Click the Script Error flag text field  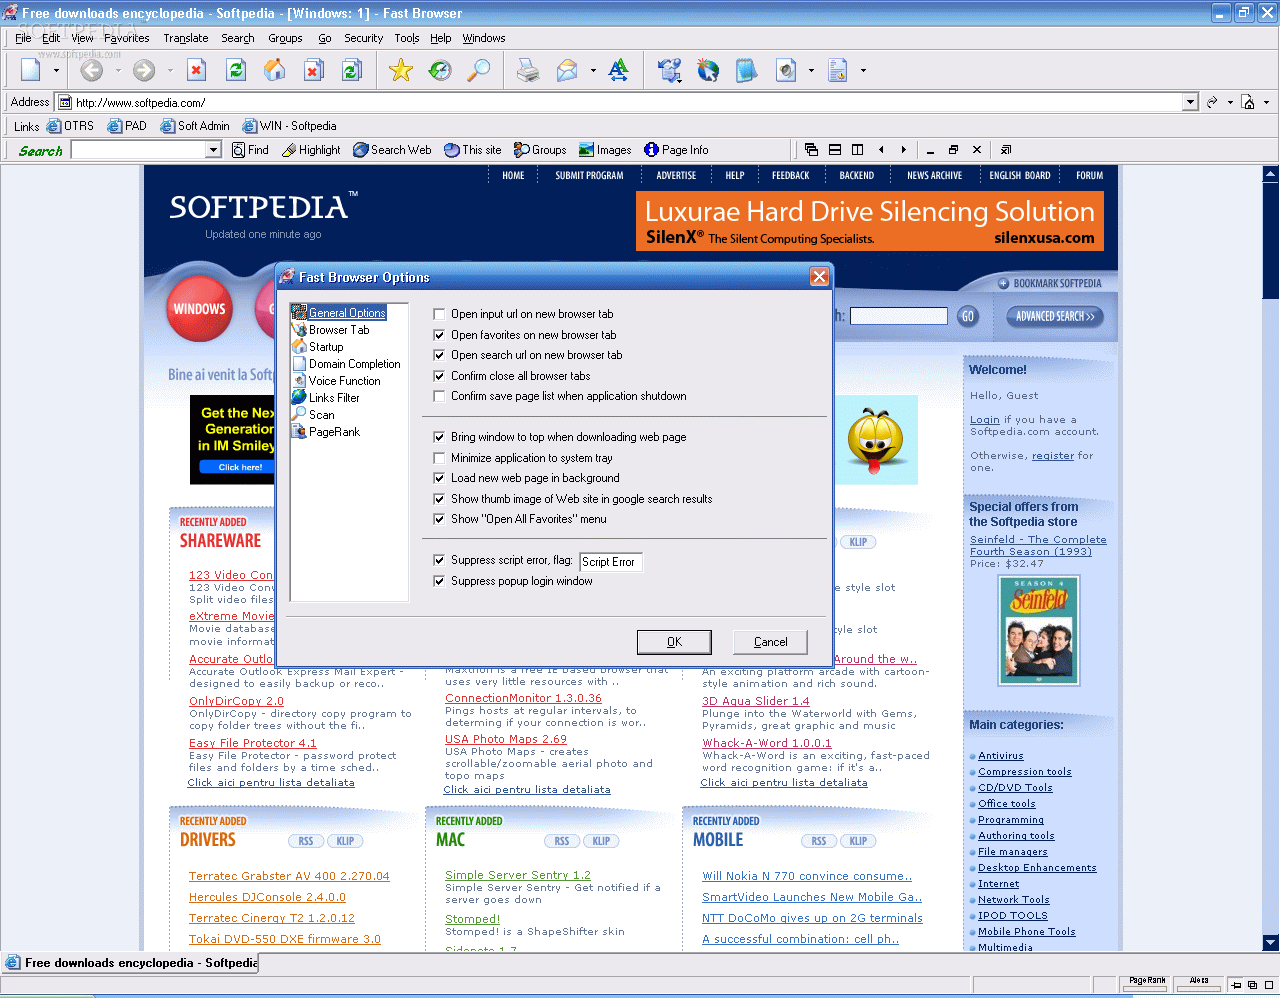611,562
